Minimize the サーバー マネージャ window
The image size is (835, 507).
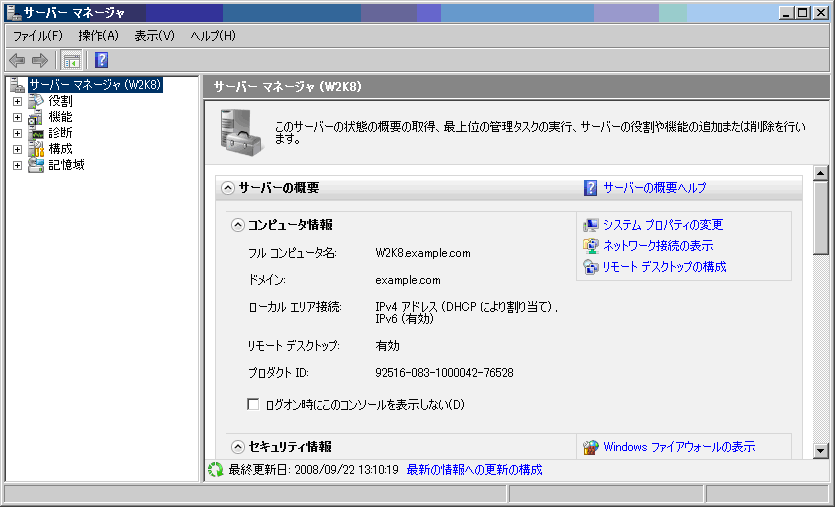(x=786, y=13)
